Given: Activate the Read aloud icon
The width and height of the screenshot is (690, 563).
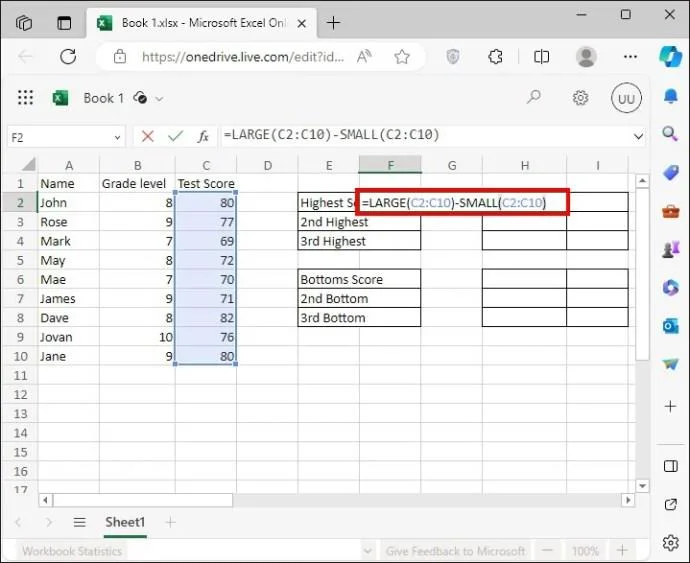Looking at the screenshot, I should tap(364, 56).
